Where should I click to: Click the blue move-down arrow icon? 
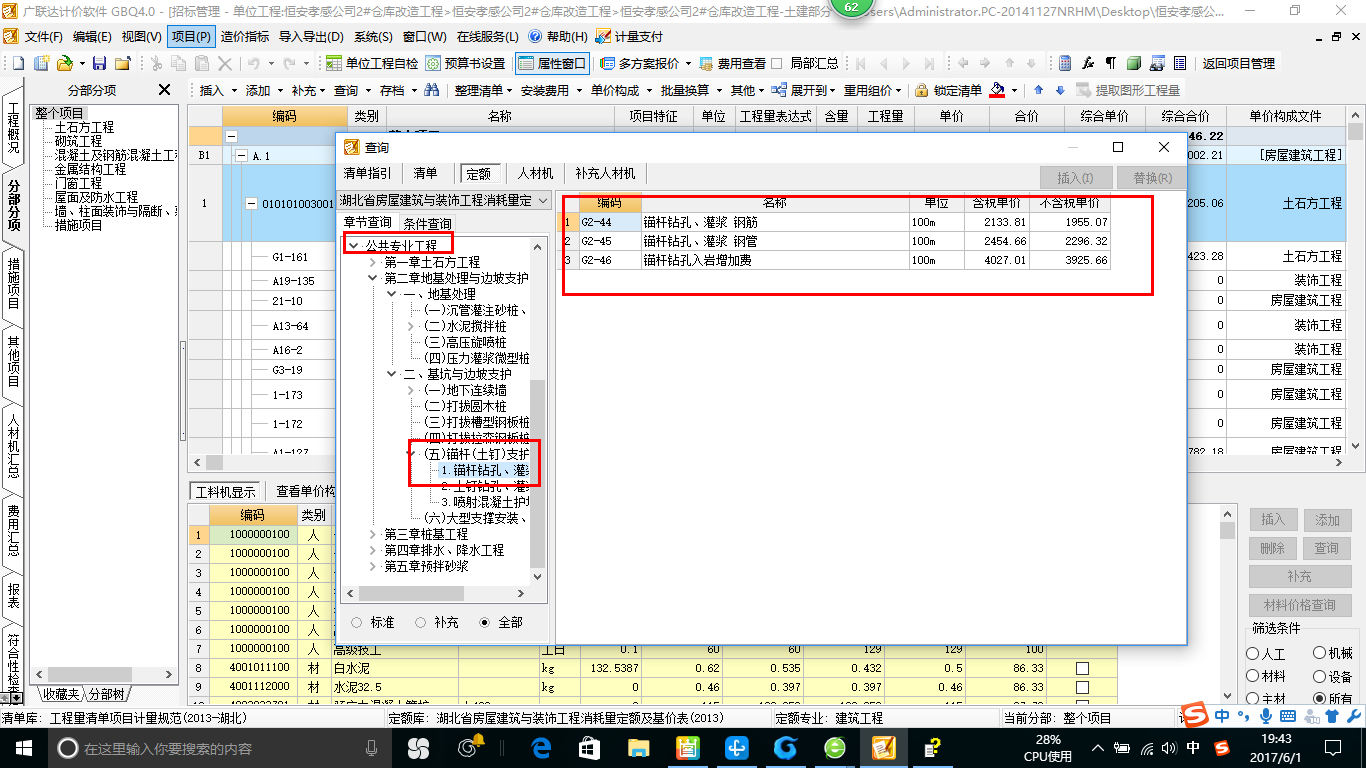click(1060, 90)
